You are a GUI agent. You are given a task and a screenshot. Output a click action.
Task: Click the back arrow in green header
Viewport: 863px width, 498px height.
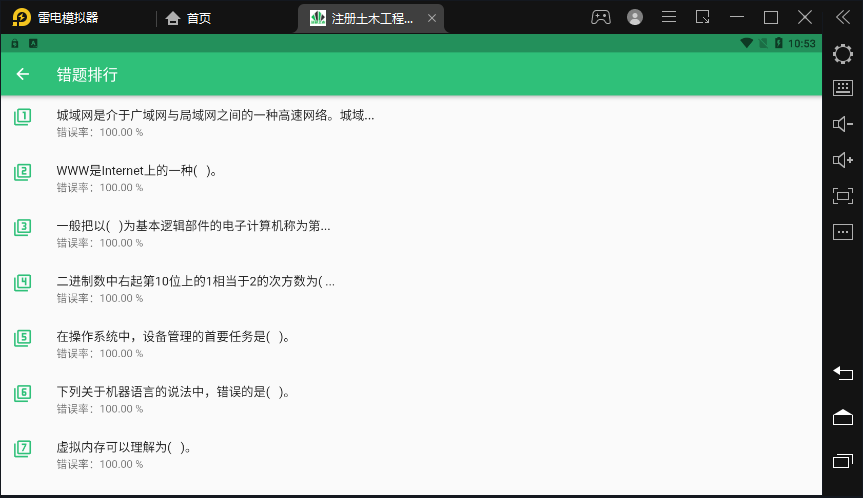[23, 74]
